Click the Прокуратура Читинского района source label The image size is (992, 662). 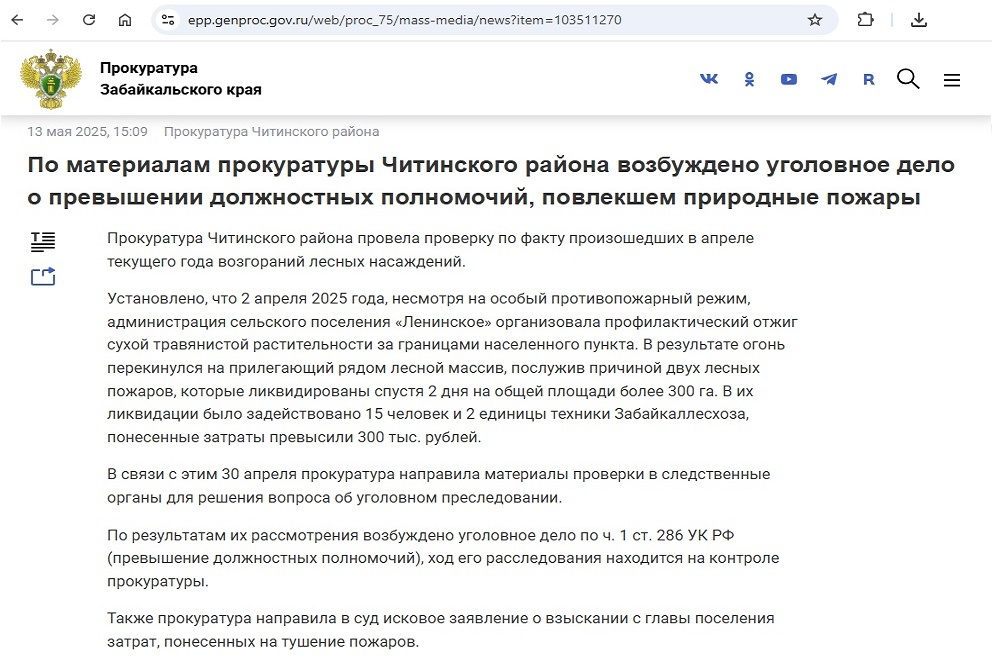271,132
